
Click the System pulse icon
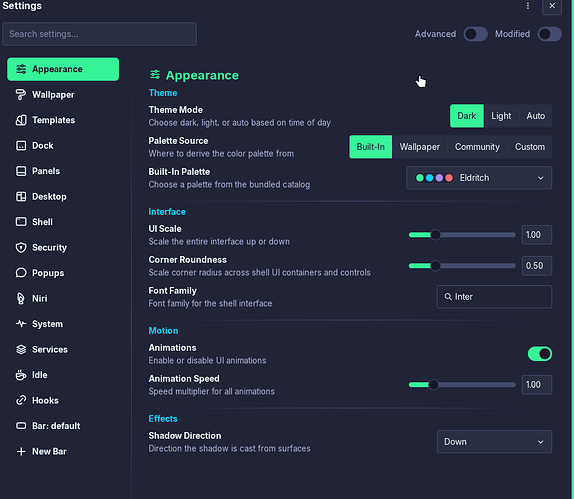(21, 324)
